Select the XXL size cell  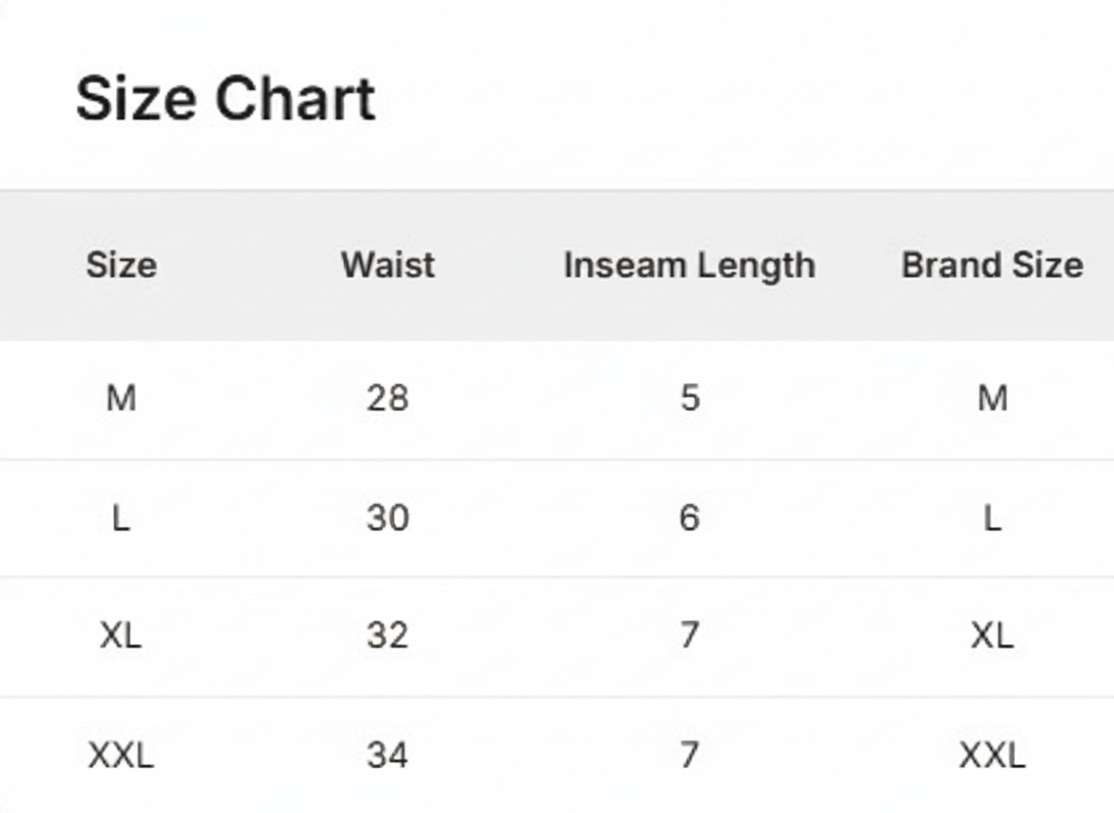tap(121, 755)
